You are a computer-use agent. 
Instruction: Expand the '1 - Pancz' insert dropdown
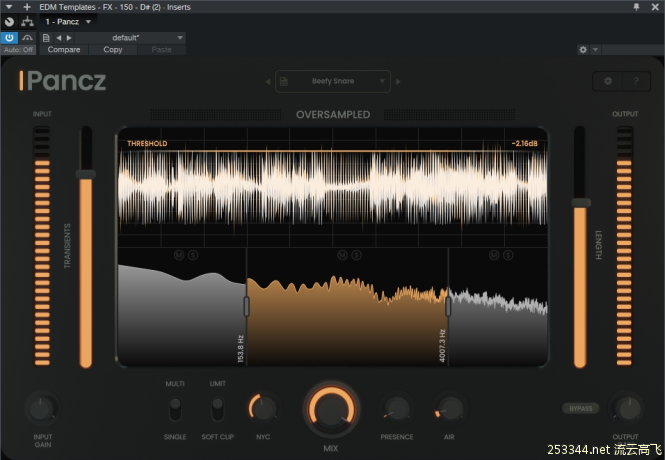68,22
